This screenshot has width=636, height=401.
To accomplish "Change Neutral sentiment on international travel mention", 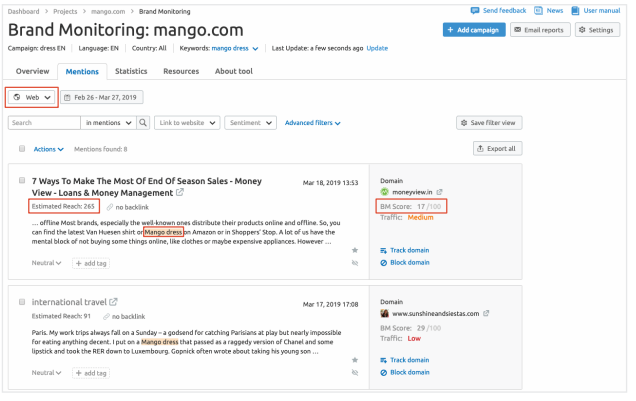I will [x=47, y=373].
